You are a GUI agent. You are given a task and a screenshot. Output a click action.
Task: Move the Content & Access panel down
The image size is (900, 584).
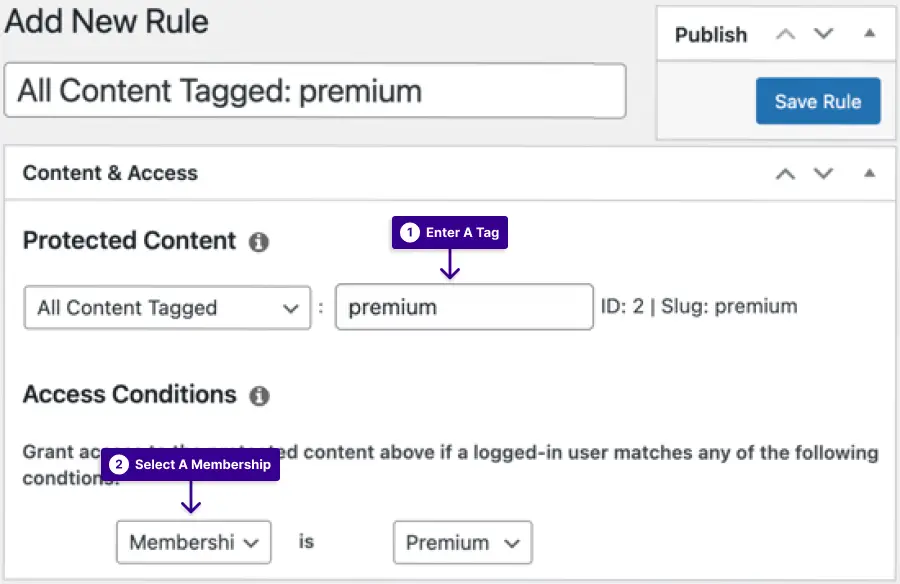click(823, 173)
